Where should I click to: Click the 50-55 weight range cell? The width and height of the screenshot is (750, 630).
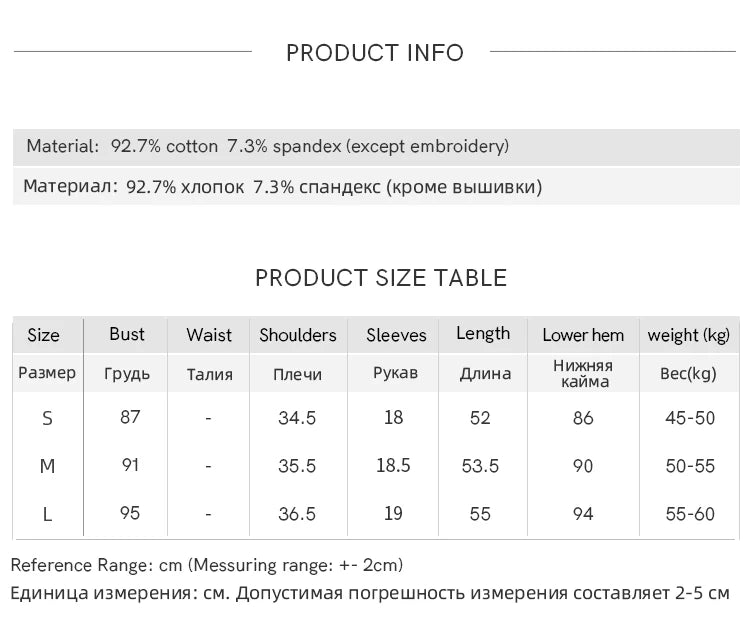[x=690, y=466]
